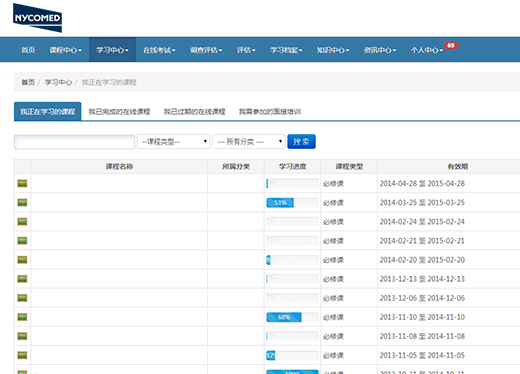This screenshot has width=520, height=374.
Task: Click the blue 搜索 button
Action: click(x=301, y=142)
